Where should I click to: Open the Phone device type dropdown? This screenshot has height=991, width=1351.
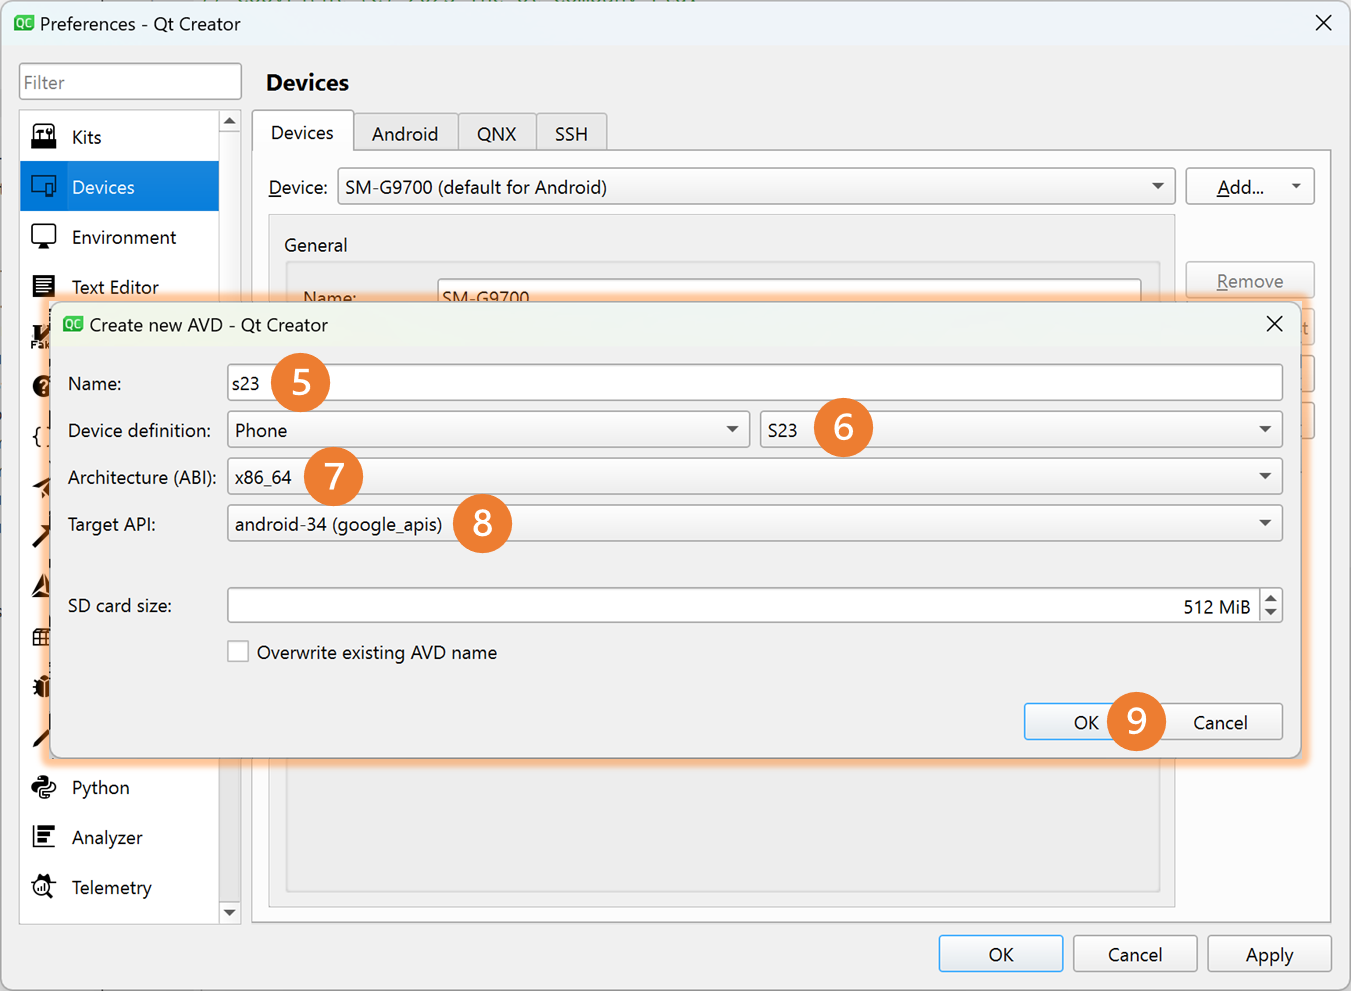click(x=488, y=430)
